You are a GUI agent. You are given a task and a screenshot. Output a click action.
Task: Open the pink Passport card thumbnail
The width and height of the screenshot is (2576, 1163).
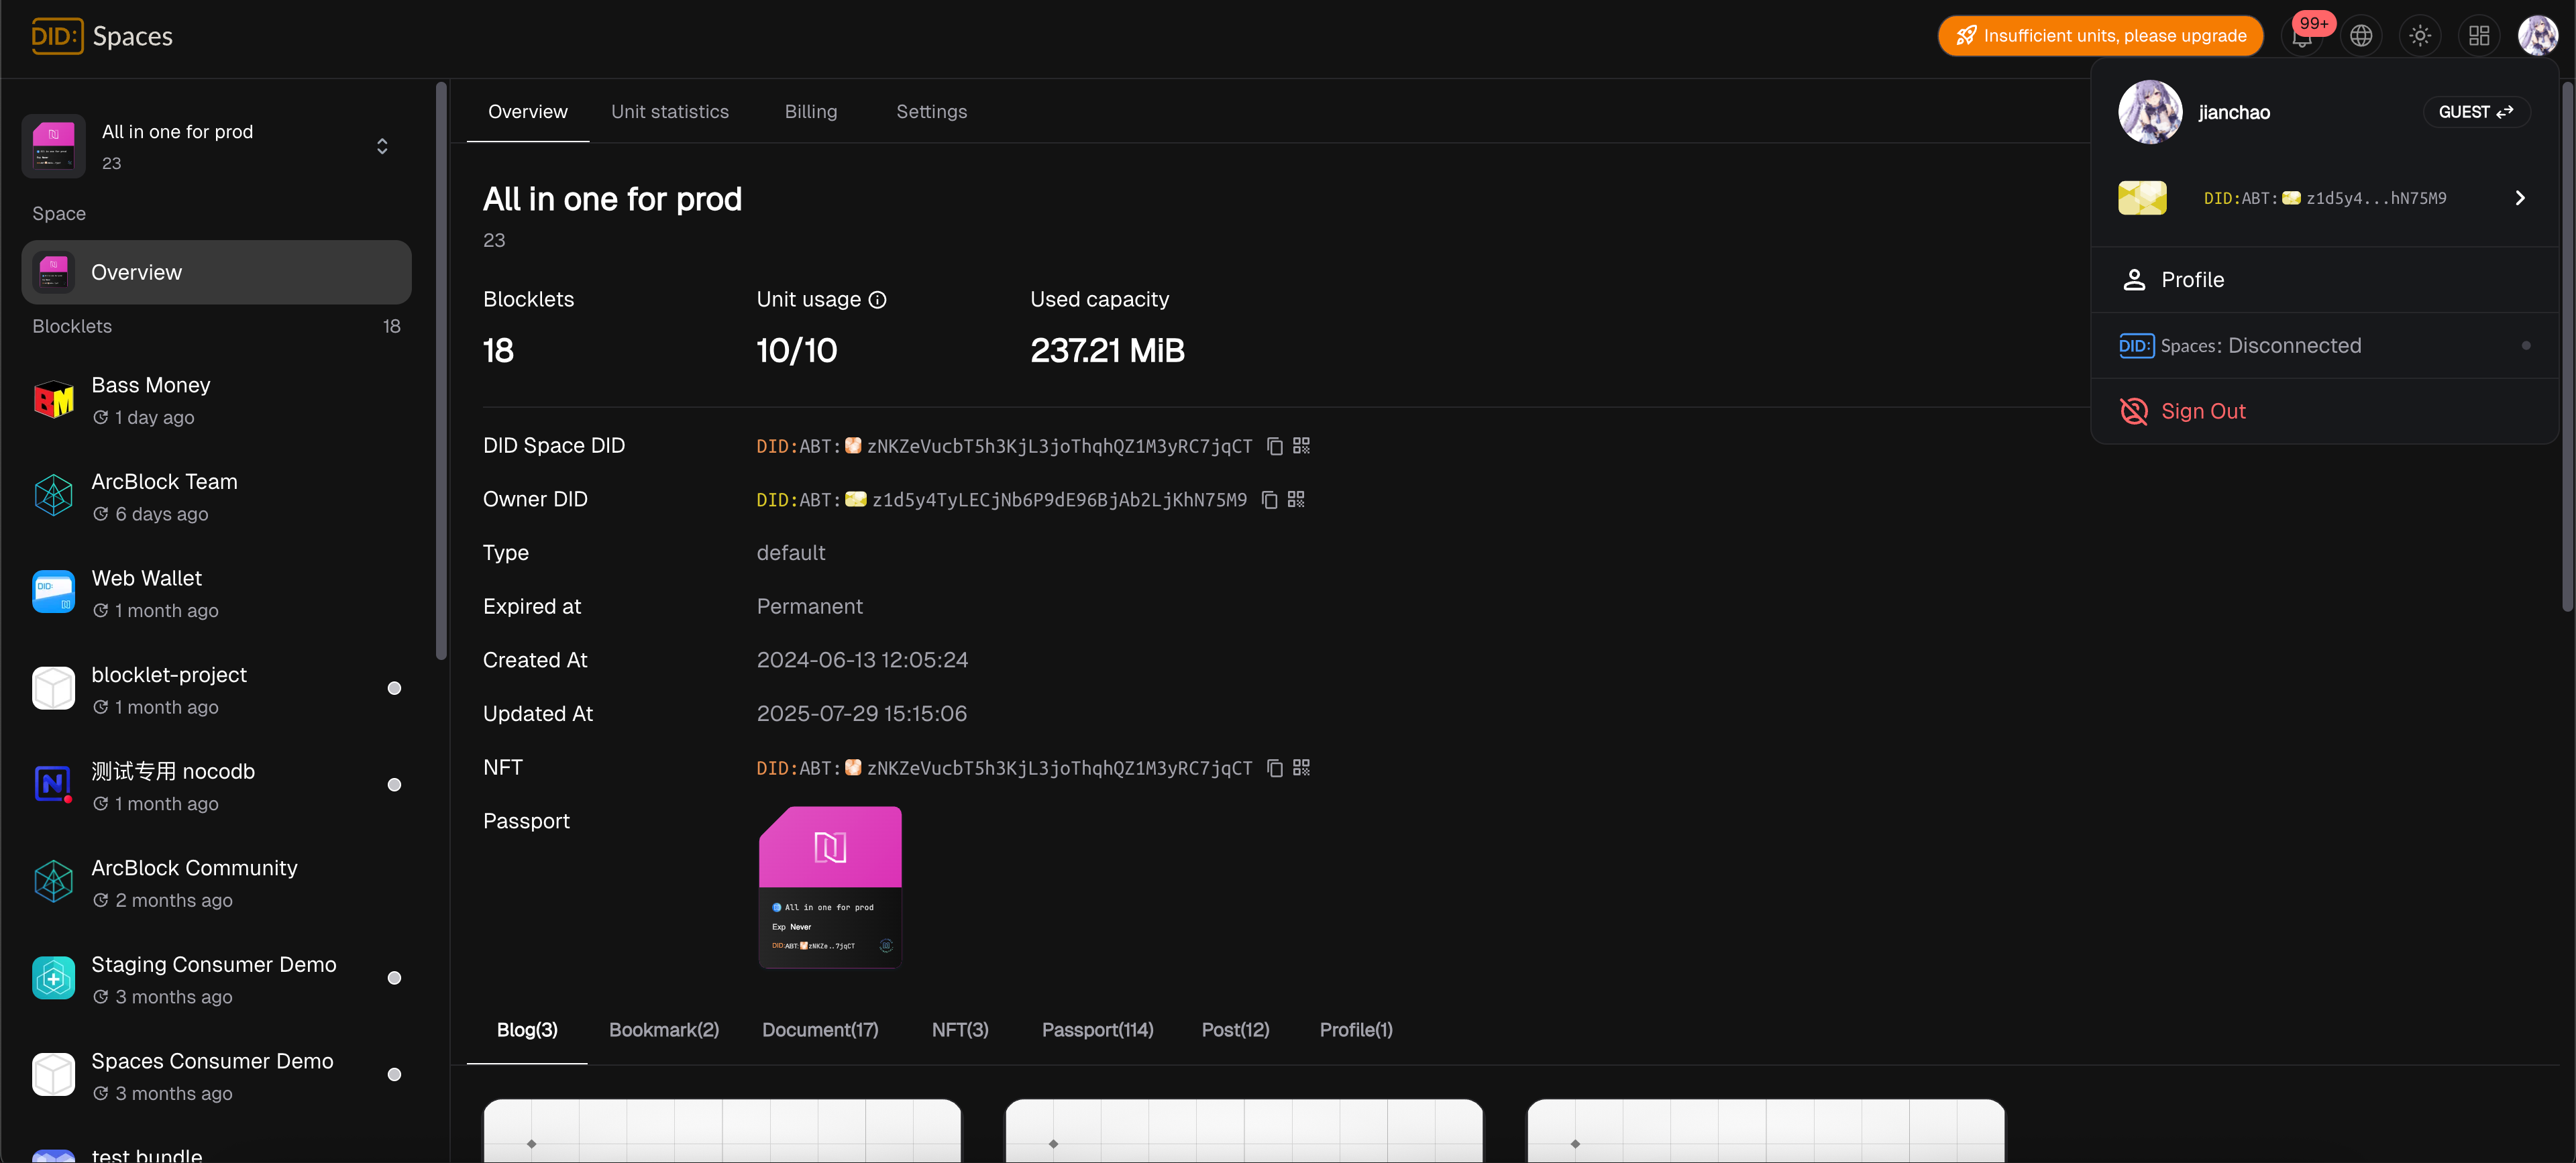point(830,887)
